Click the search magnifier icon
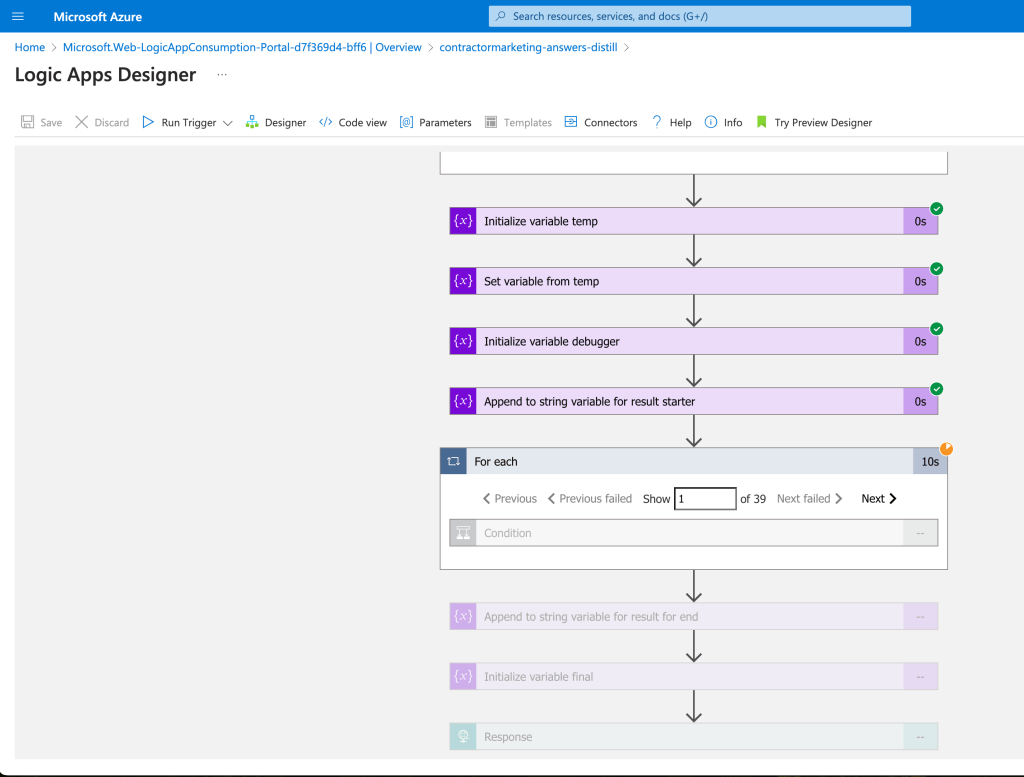Screen dimensions: 1024x777 click(x=501, y=16)
